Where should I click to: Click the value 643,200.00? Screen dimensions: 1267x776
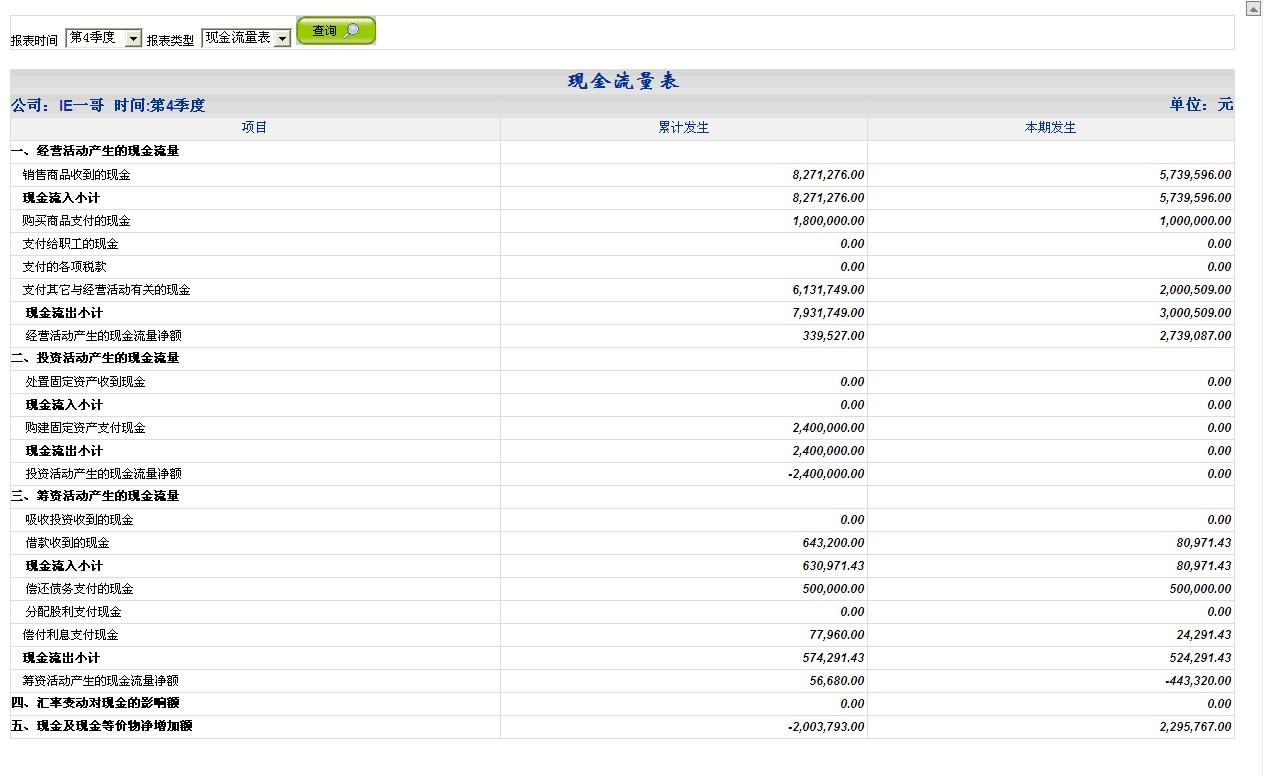point(833,543)
